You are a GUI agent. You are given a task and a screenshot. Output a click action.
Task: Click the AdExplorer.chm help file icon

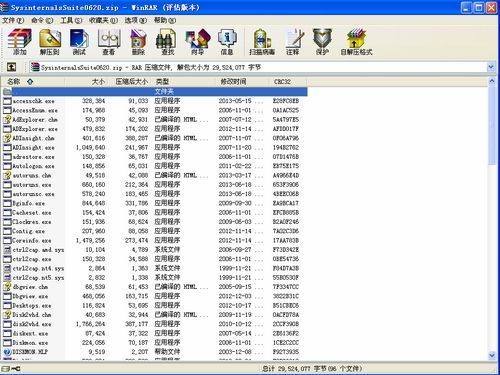(x=7, y=119)
